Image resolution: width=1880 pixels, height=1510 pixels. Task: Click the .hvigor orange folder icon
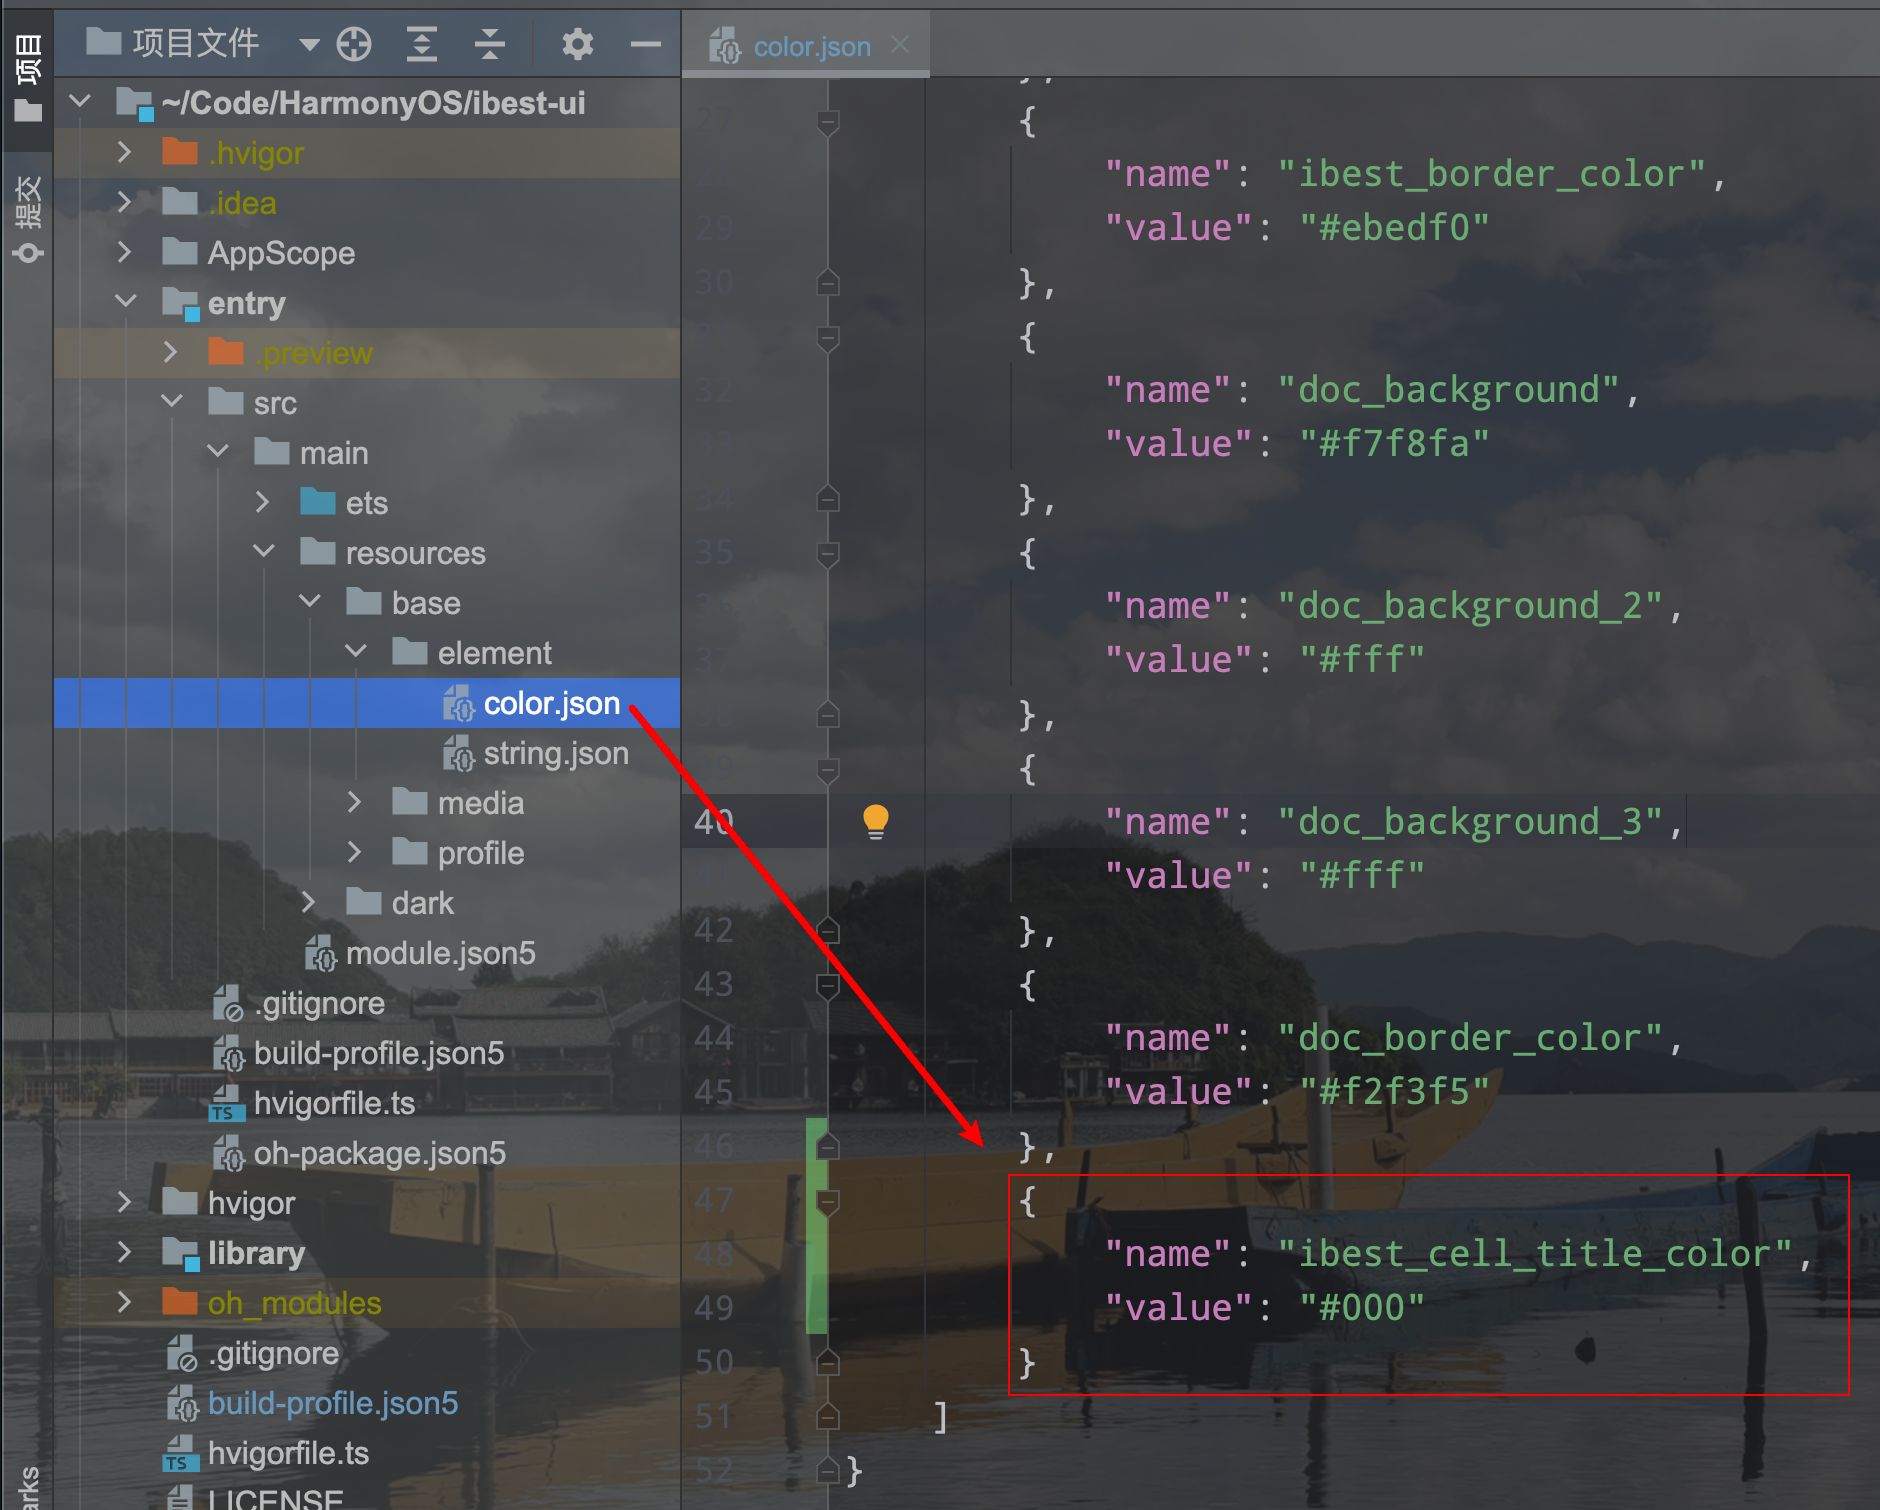tap(180, 151)
